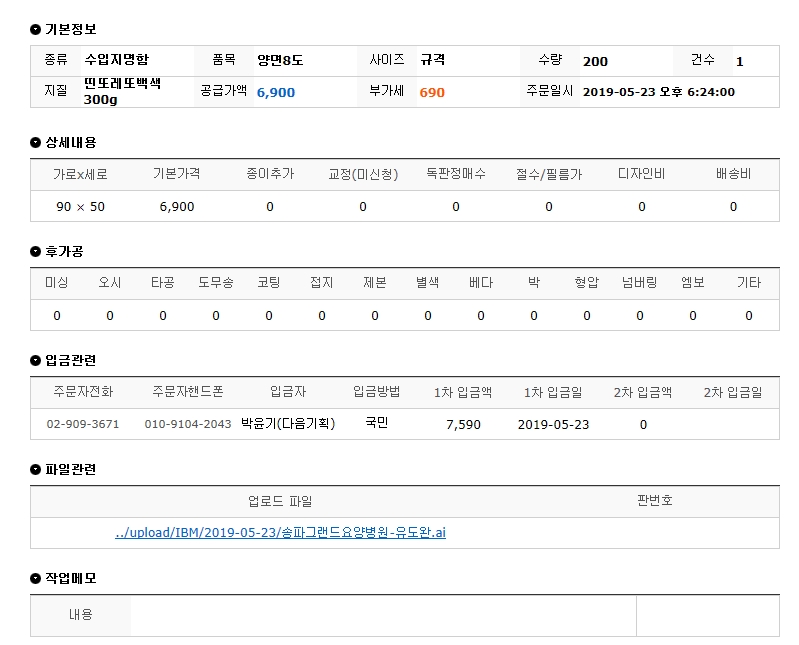
Task: Click the 1차 입금액 value 7,590
Action: click(x=463, y=424)
